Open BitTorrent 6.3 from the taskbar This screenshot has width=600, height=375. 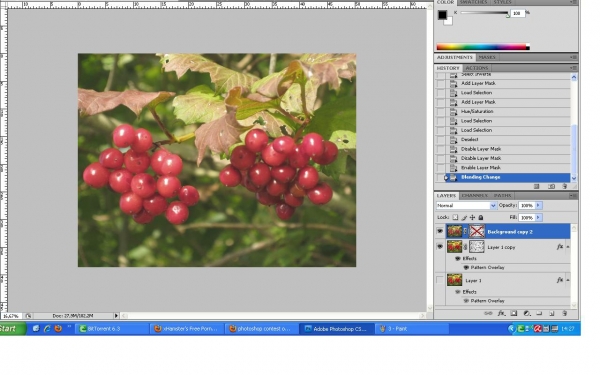[x=112, y=328]
